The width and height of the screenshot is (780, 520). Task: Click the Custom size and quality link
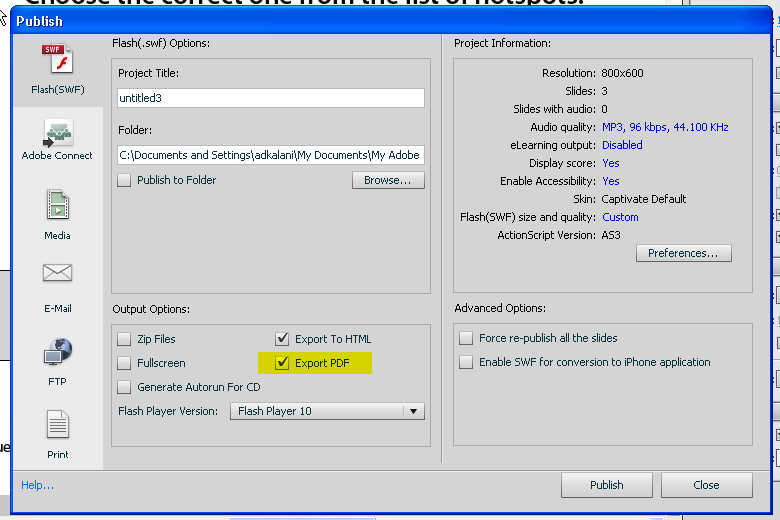pos(620,217)
